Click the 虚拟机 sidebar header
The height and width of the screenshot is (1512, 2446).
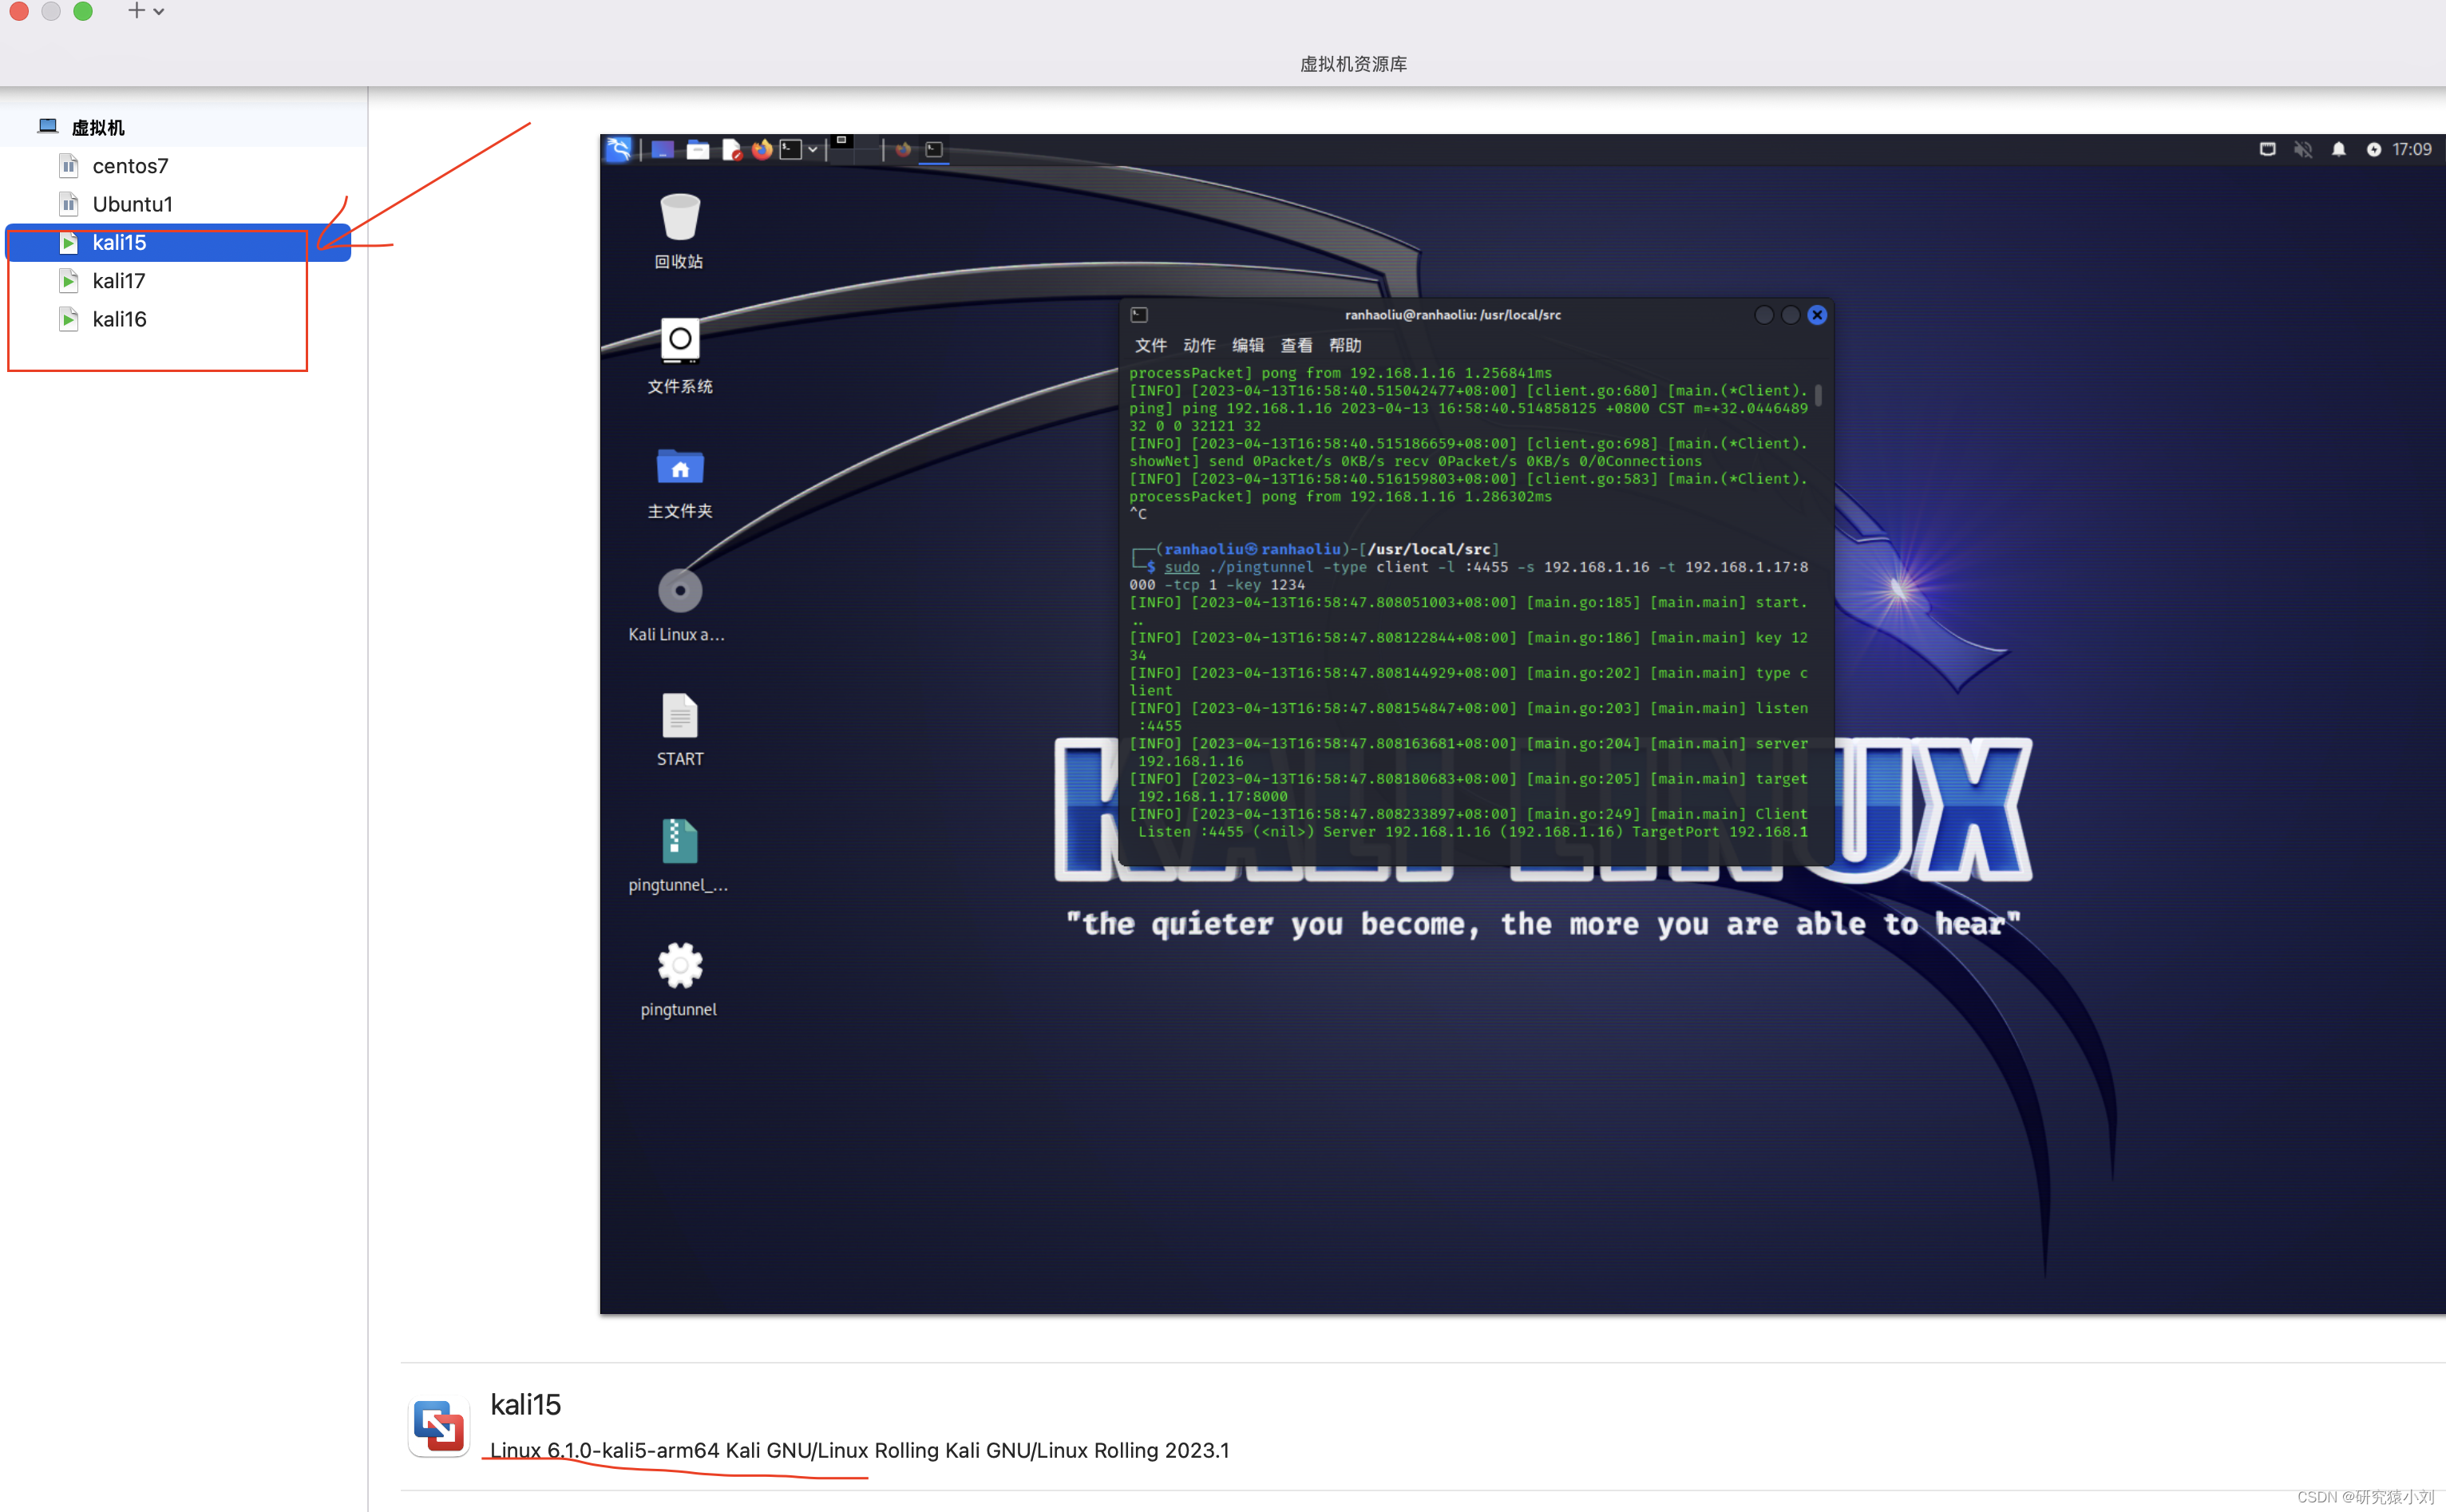[98, 127]
